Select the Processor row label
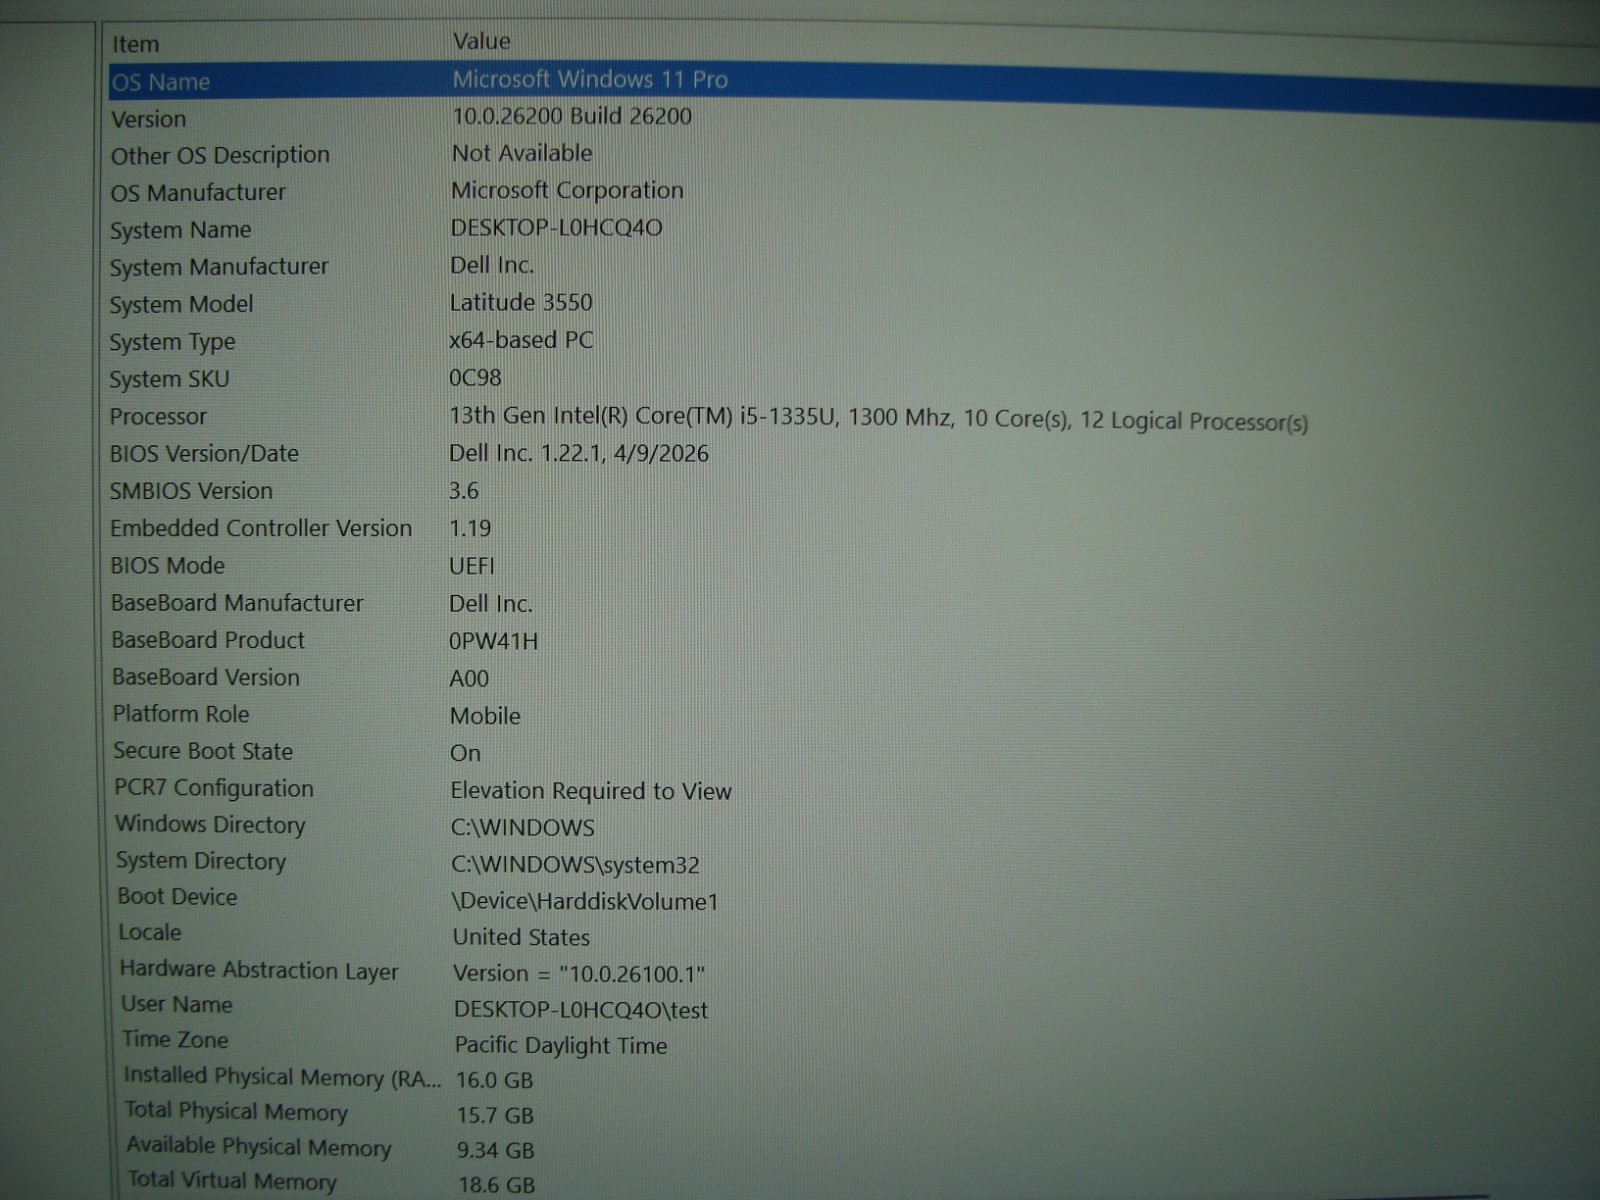This screenshot has height=1200, width=1600. (158, 417)
